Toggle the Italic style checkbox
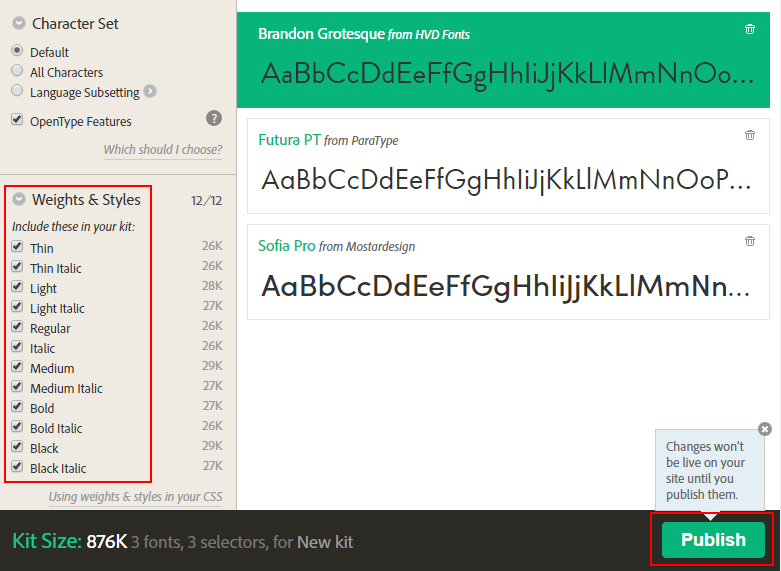The width and height of the screenshot is (781, 571). [x=17, y=346]
